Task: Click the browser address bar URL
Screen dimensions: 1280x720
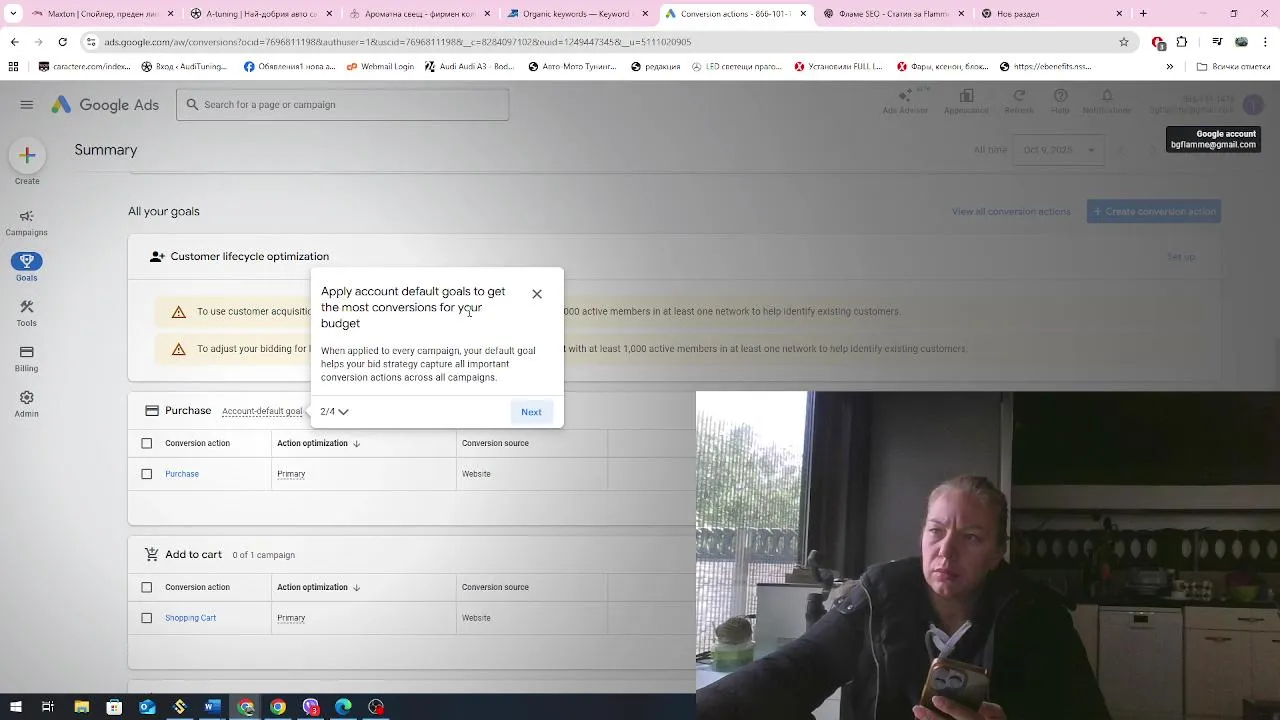Action: pyautogui.click(x=398, y=42)
